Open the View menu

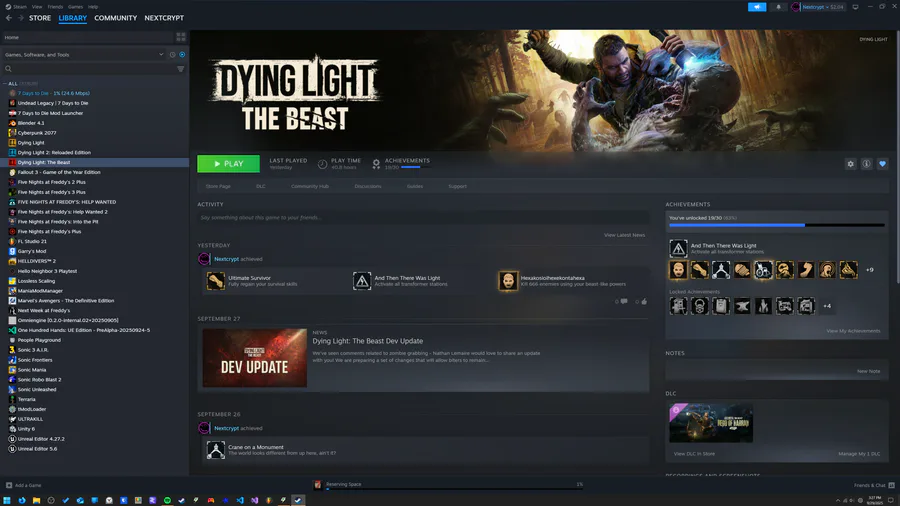(x=37, y=7)
